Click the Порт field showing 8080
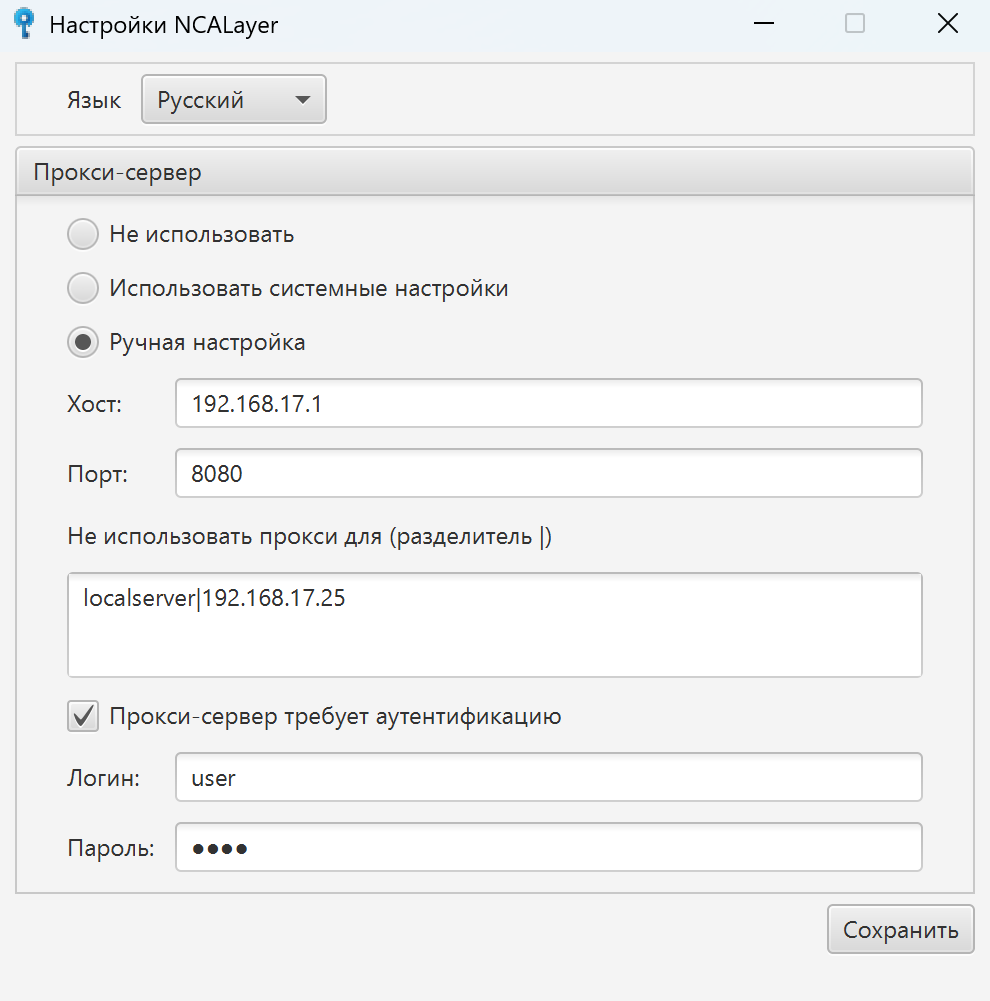This screenshot has height=1001, width=990. (x=549, y=473)
